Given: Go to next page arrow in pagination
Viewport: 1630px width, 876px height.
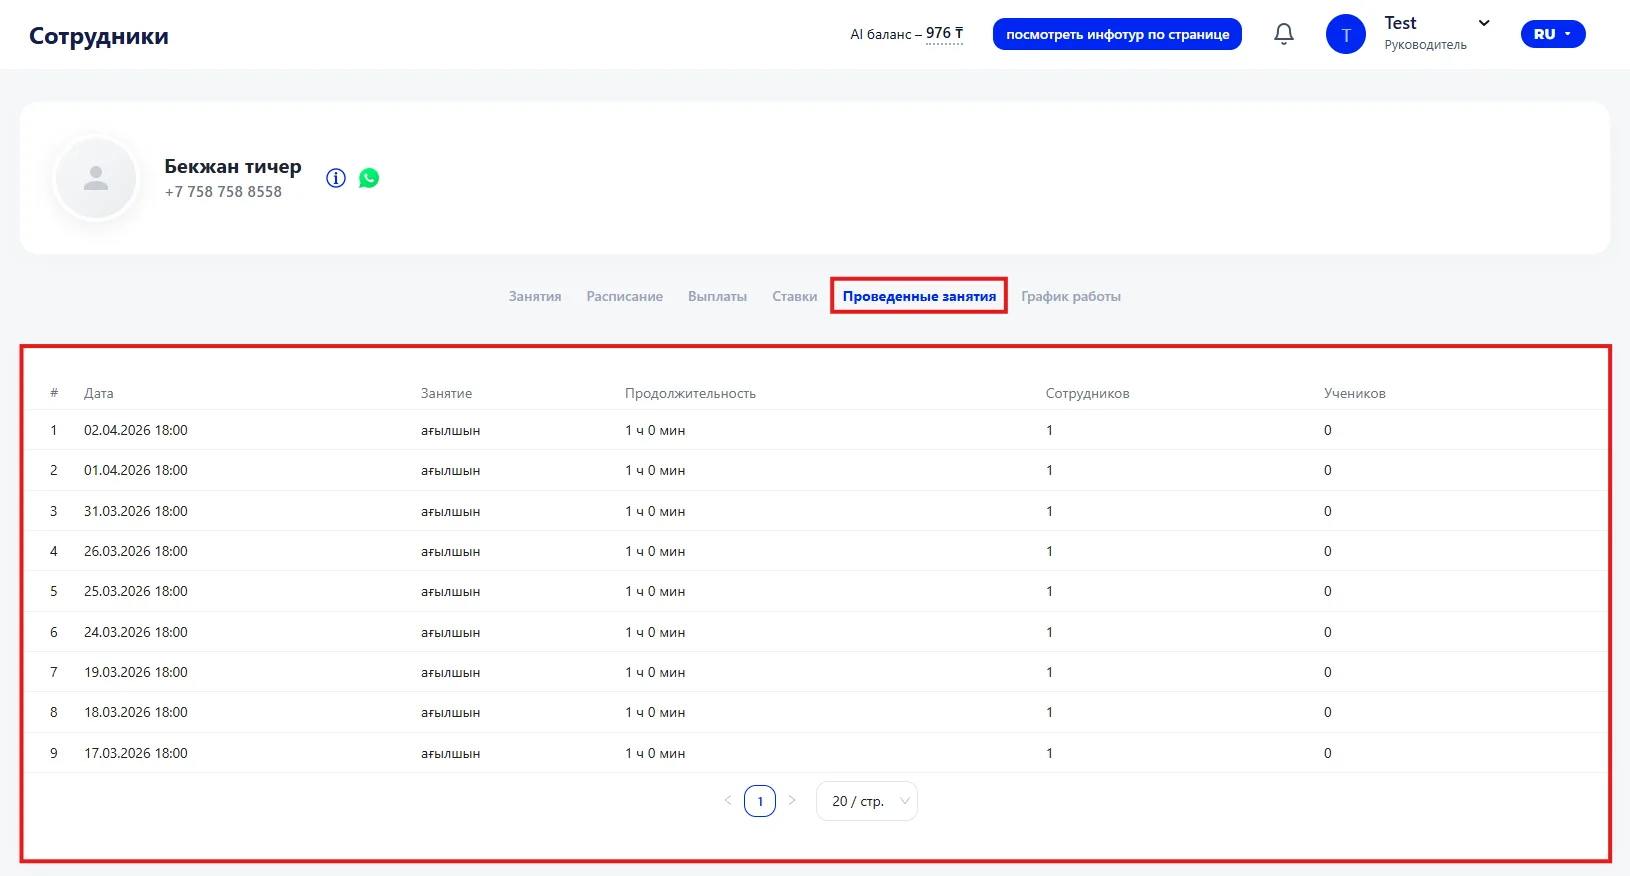Looking at the screenshot, I should coord(792,801).
